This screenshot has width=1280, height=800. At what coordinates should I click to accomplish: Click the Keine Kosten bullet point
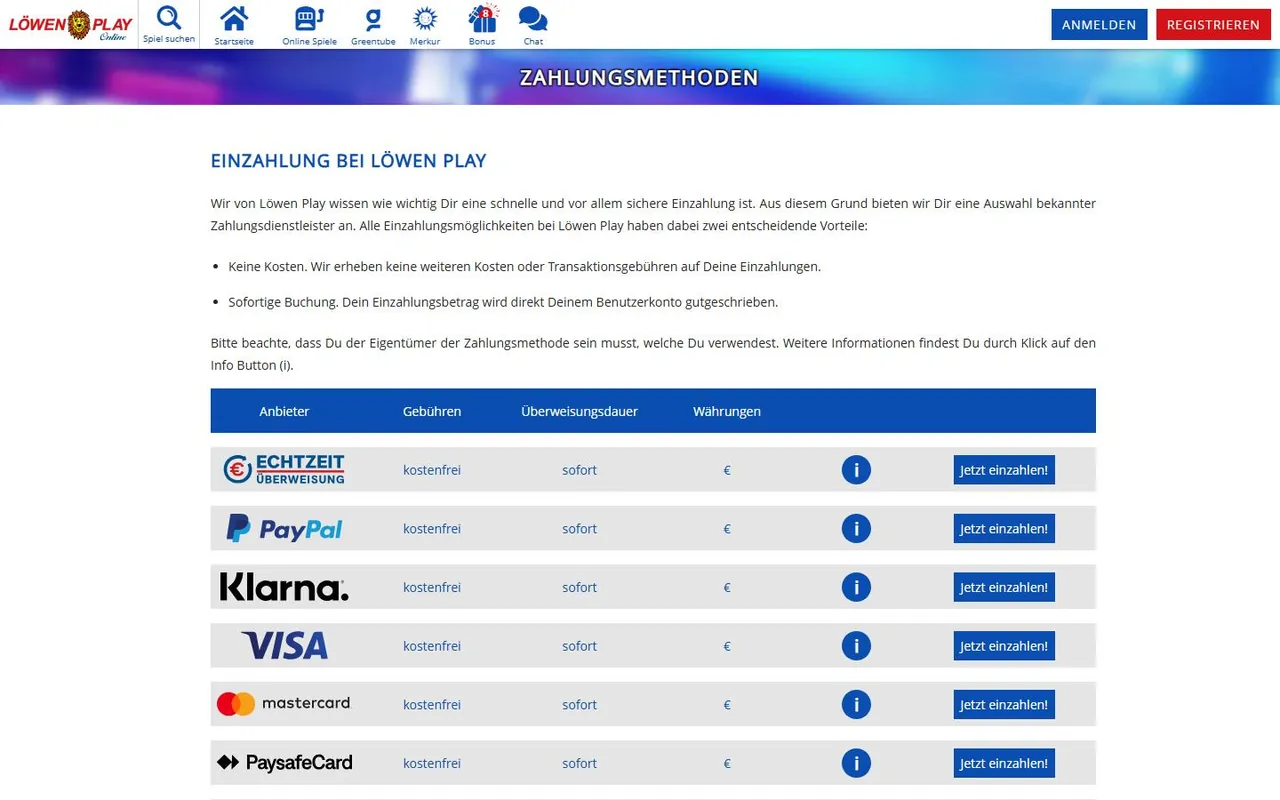click(524, 267)
